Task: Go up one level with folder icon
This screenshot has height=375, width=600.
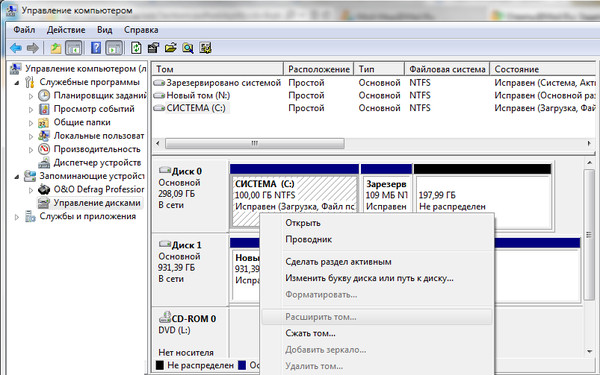Action: (56, 48)
